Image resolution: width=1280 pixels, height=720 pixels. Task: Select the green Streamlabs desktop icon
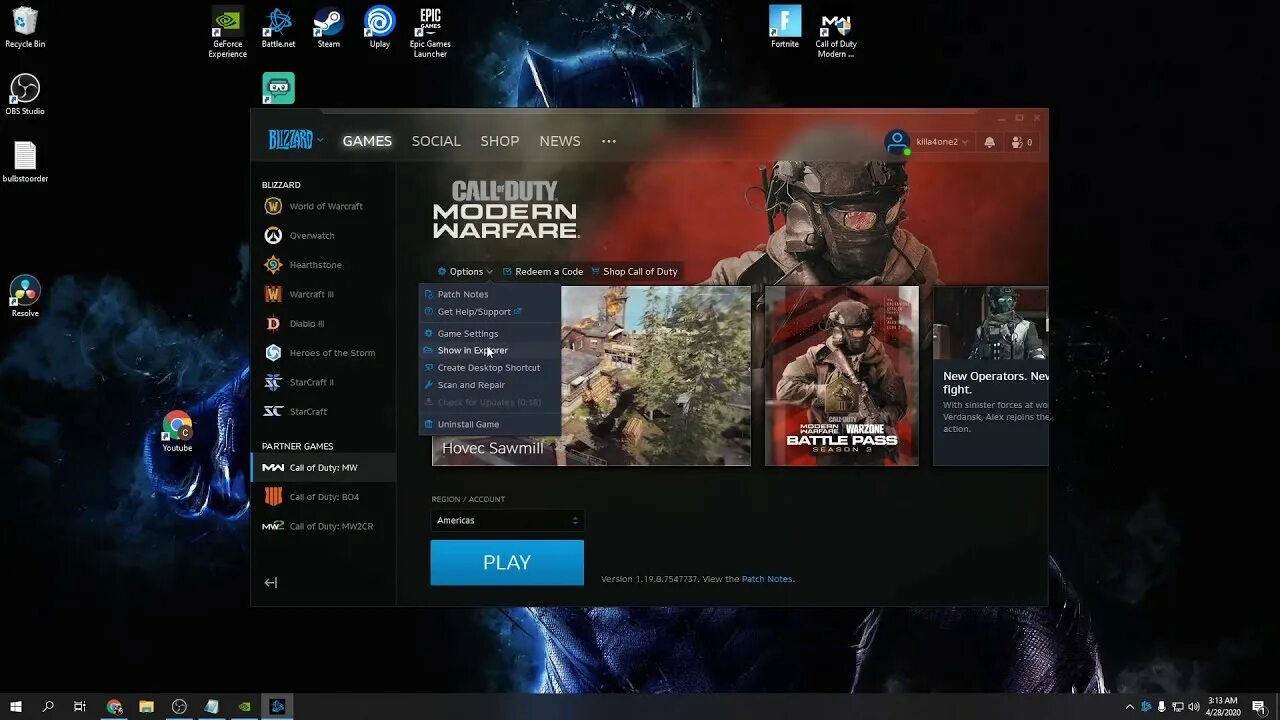[278, 88]
